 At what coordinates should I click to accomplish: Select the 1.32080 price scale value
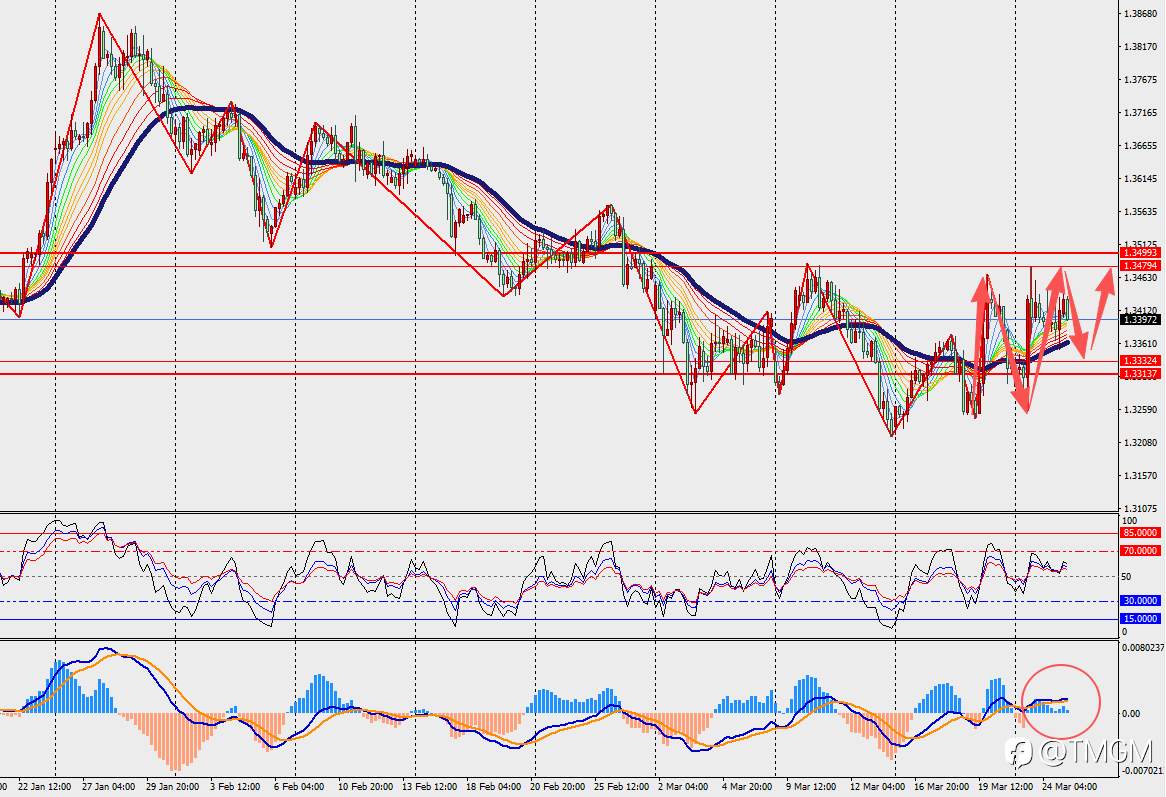point(1140,442)
